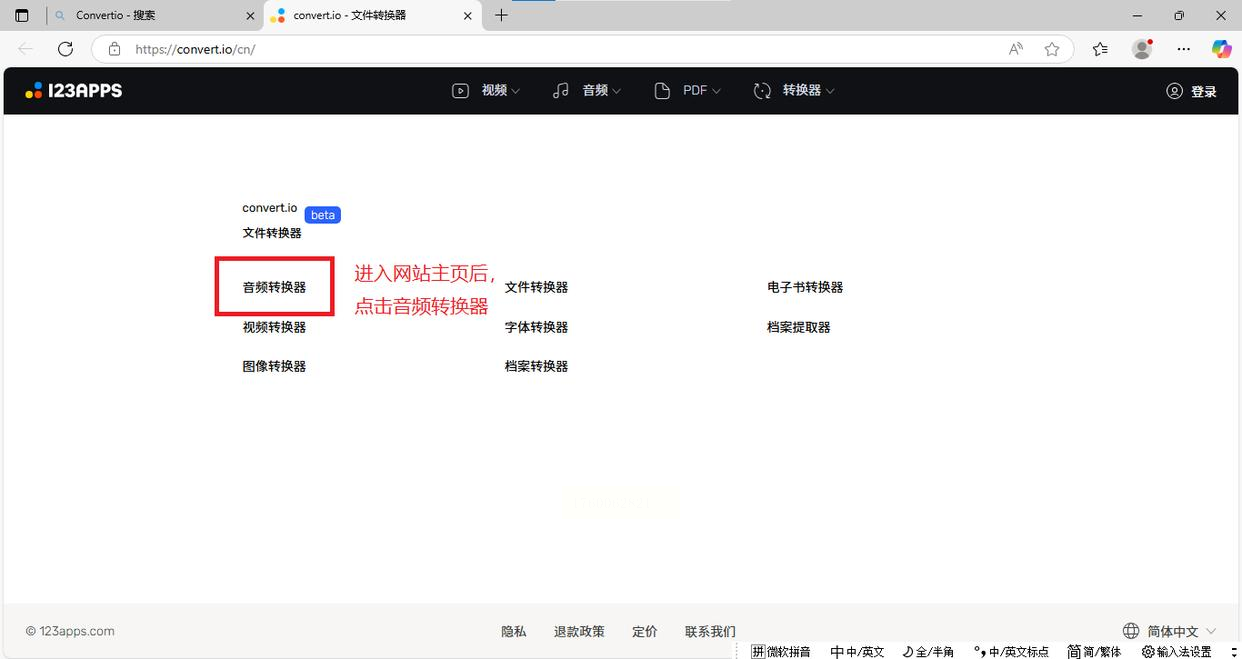Click the beta badge
This screenshot has width=1242, height=659.
[322, 215]
